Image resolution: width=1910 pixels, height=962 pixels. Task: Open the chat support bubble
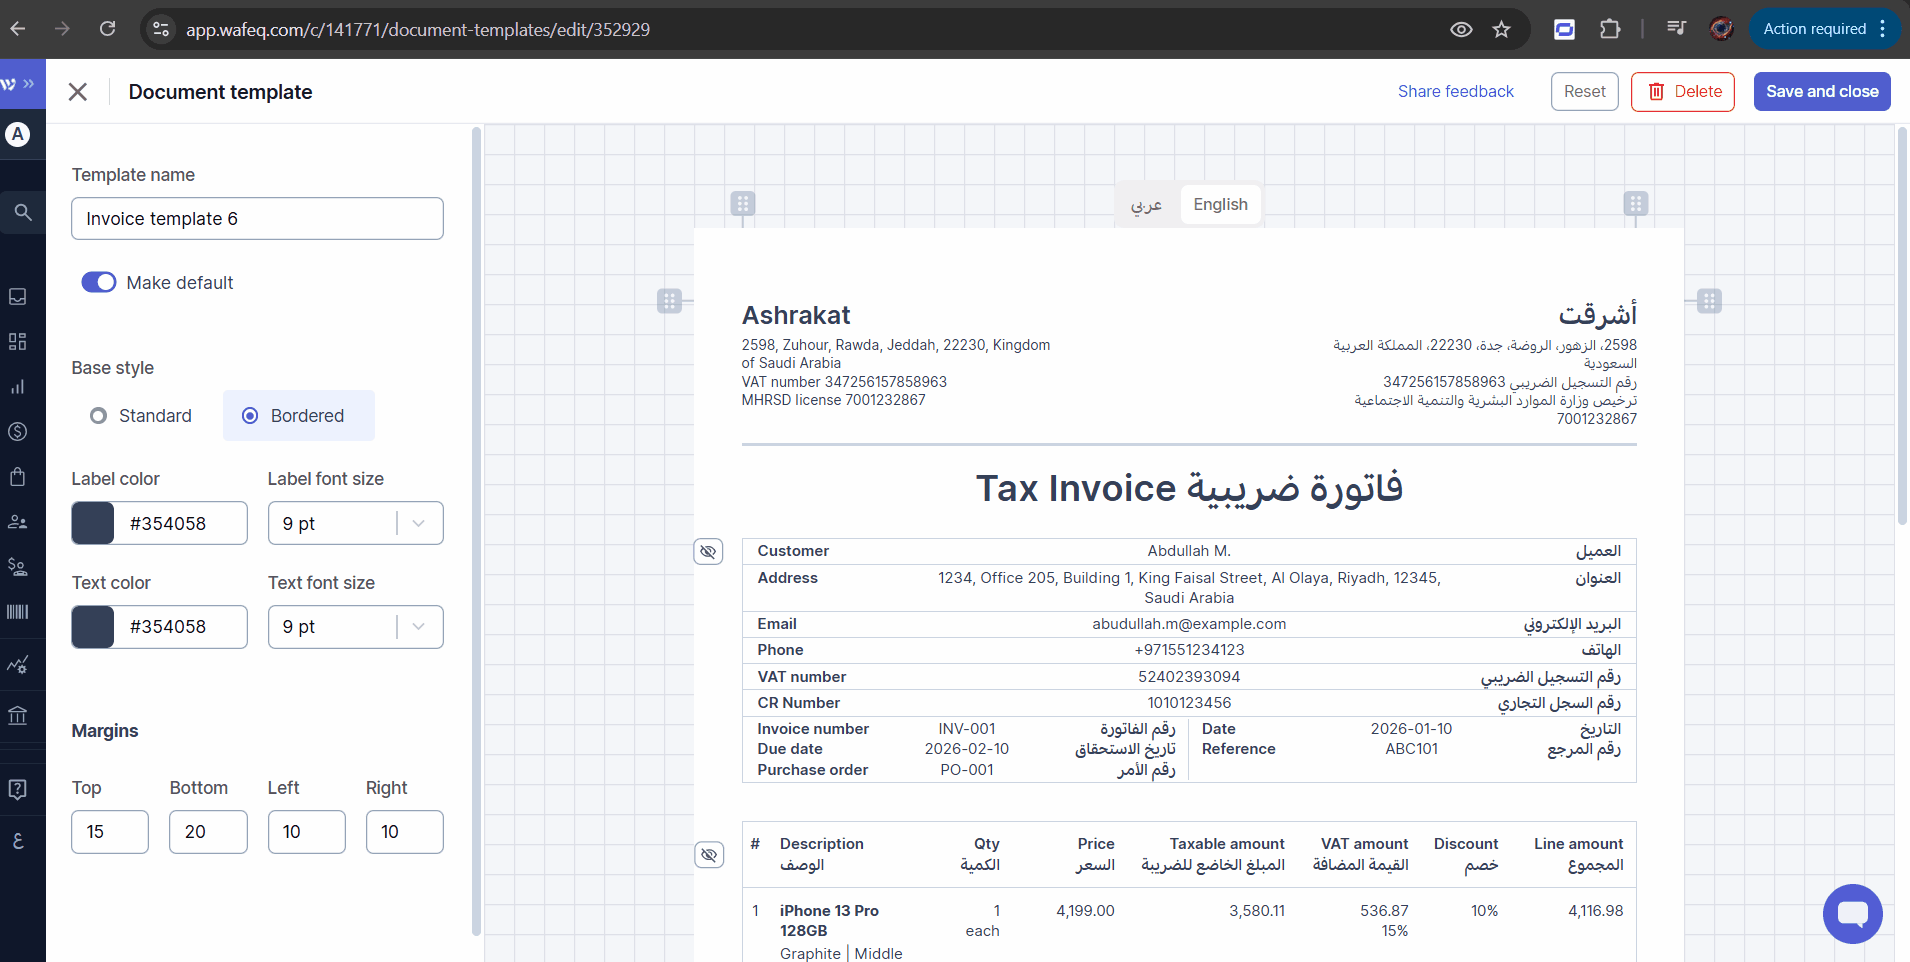coord(1852,913)
